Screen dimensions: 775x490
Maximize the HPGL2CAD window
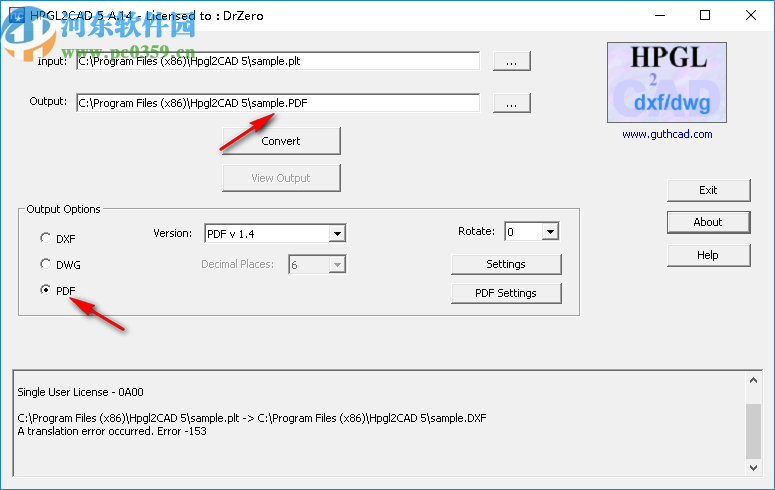pos(705,15)
